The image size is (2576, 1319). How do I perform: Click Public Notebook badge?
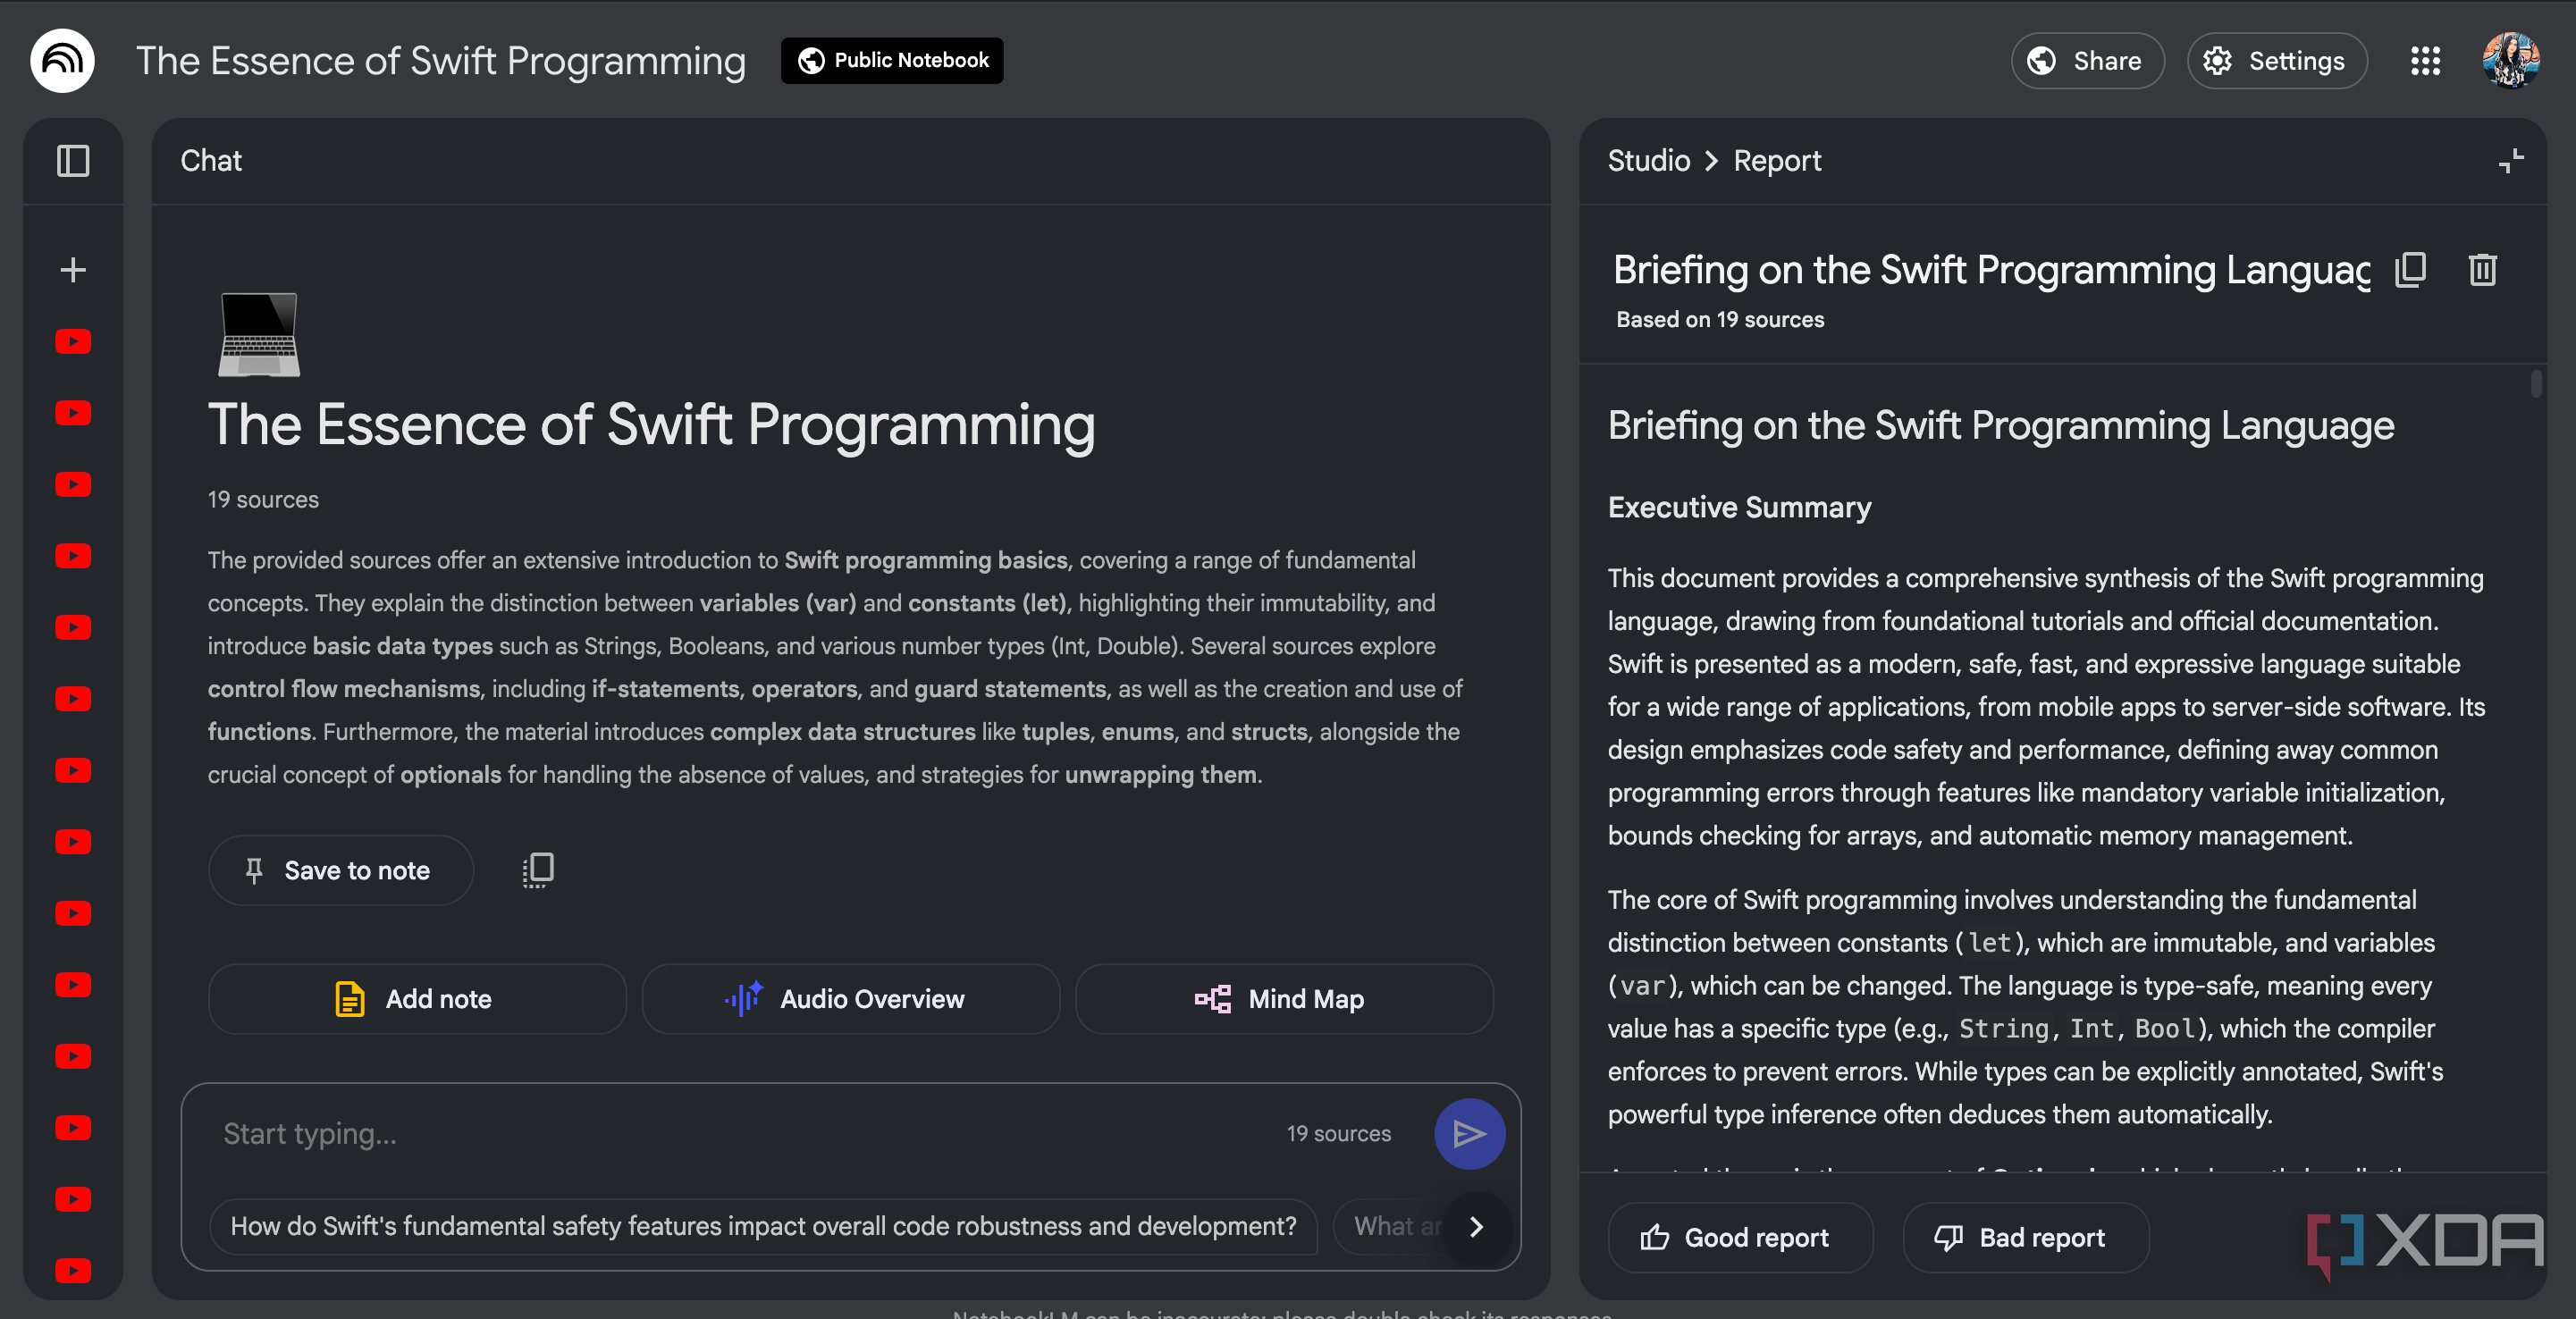coord(892,61)
